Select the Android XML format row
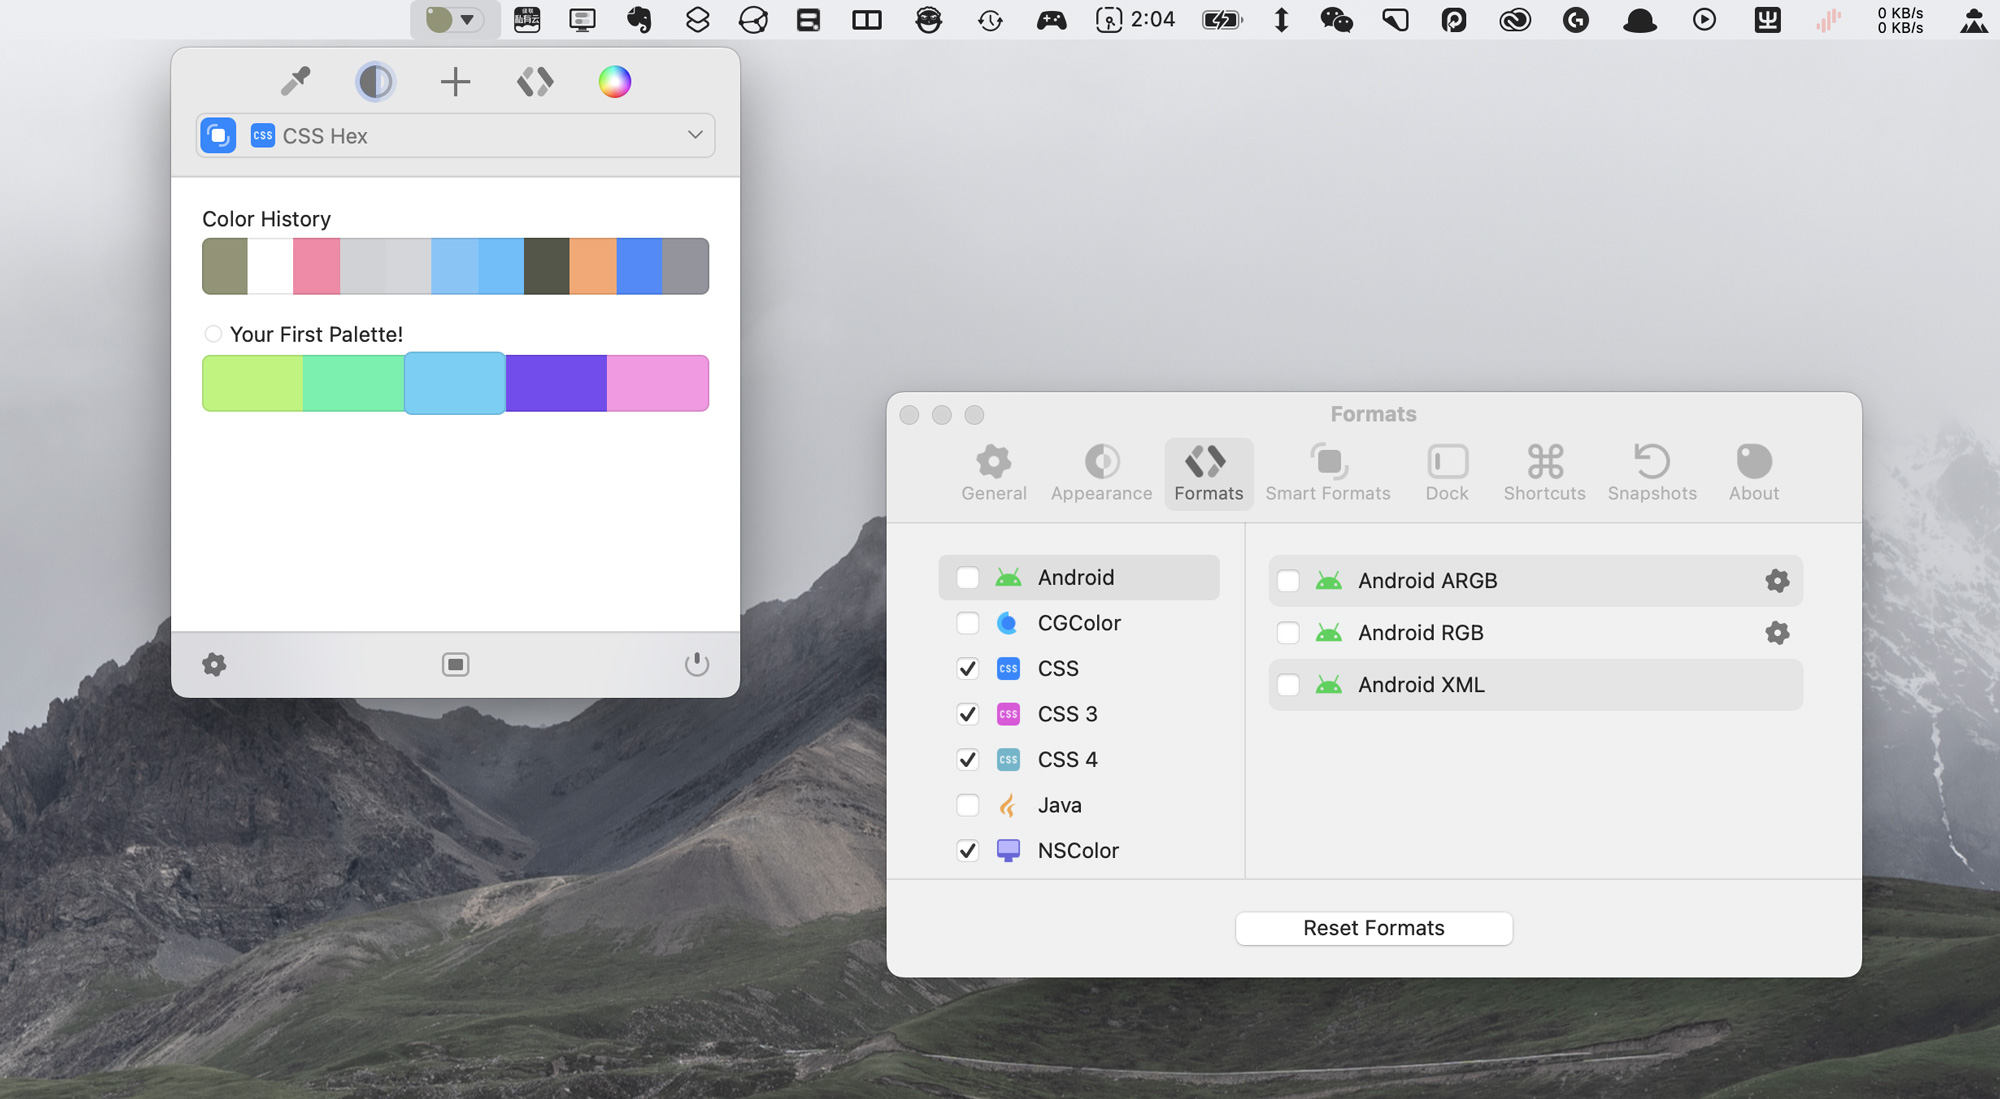2000x1099 pixels. (1535, 685)
